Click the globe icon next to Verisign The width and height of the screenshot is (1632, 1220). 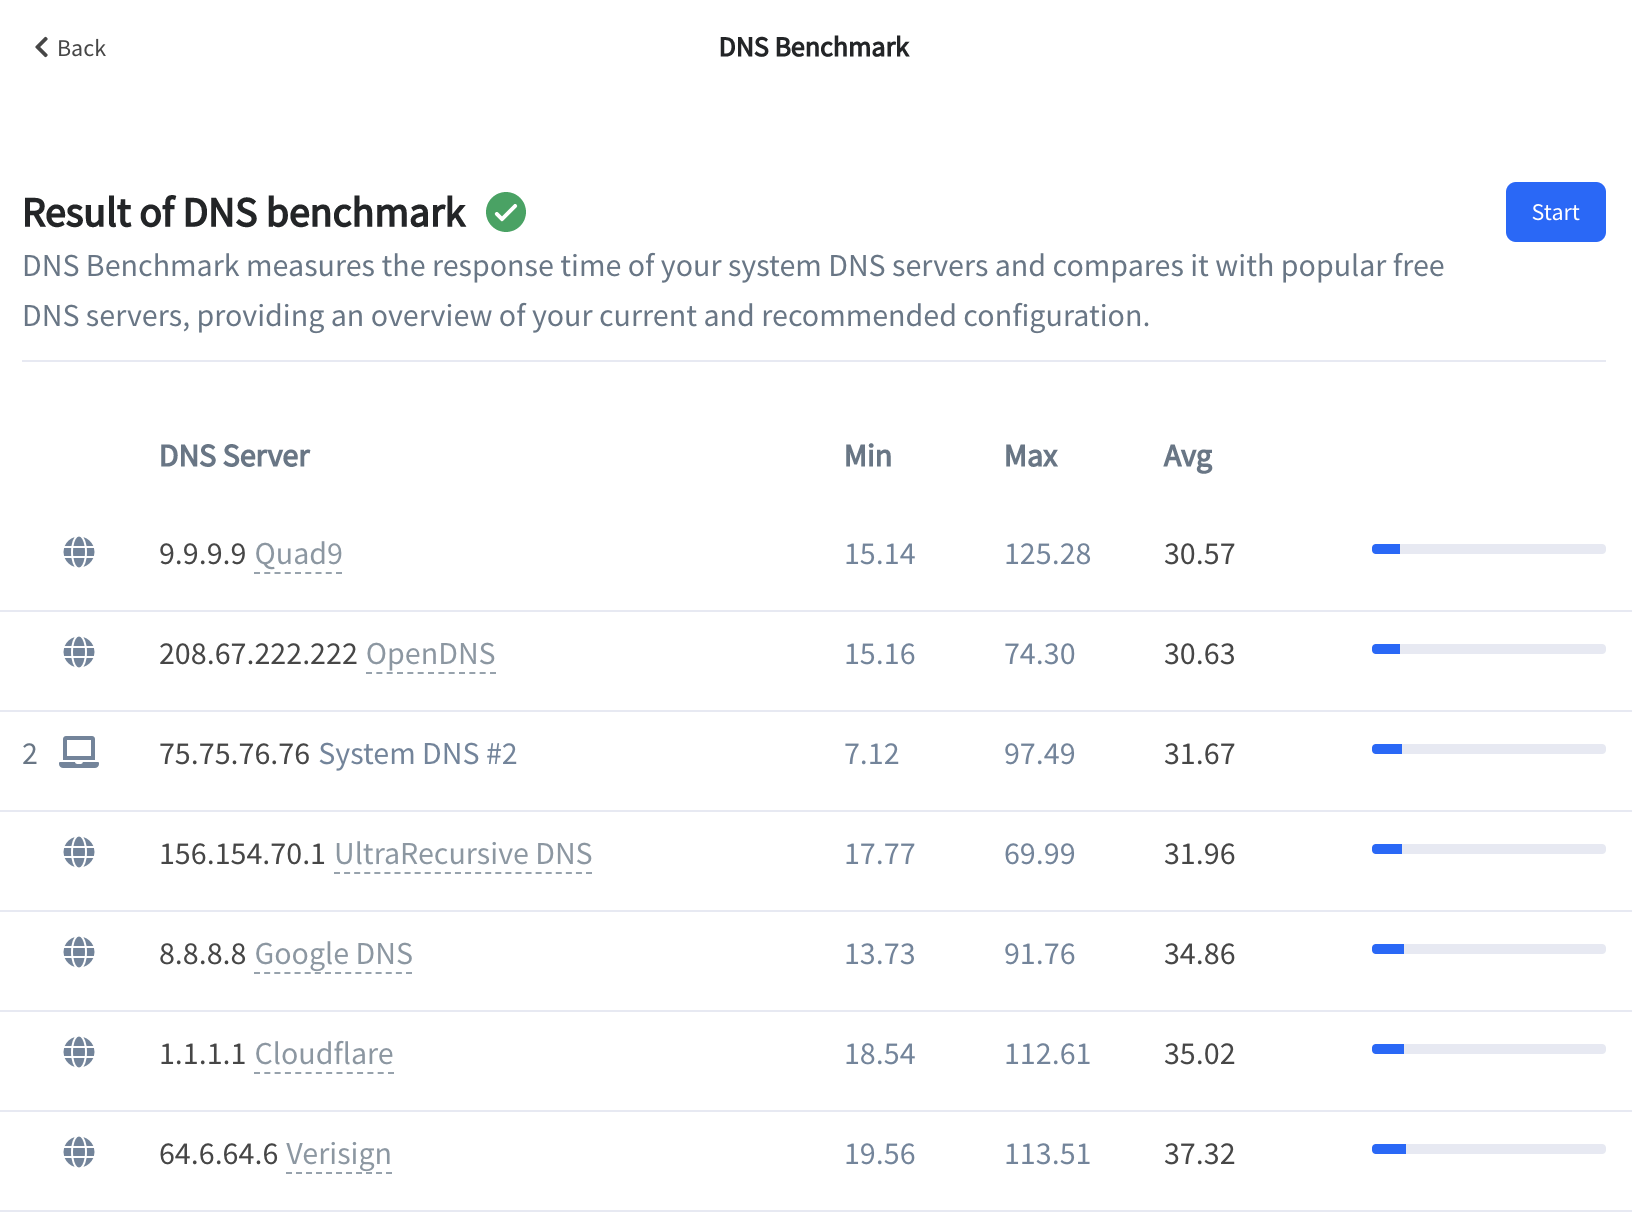(79, 1152)
